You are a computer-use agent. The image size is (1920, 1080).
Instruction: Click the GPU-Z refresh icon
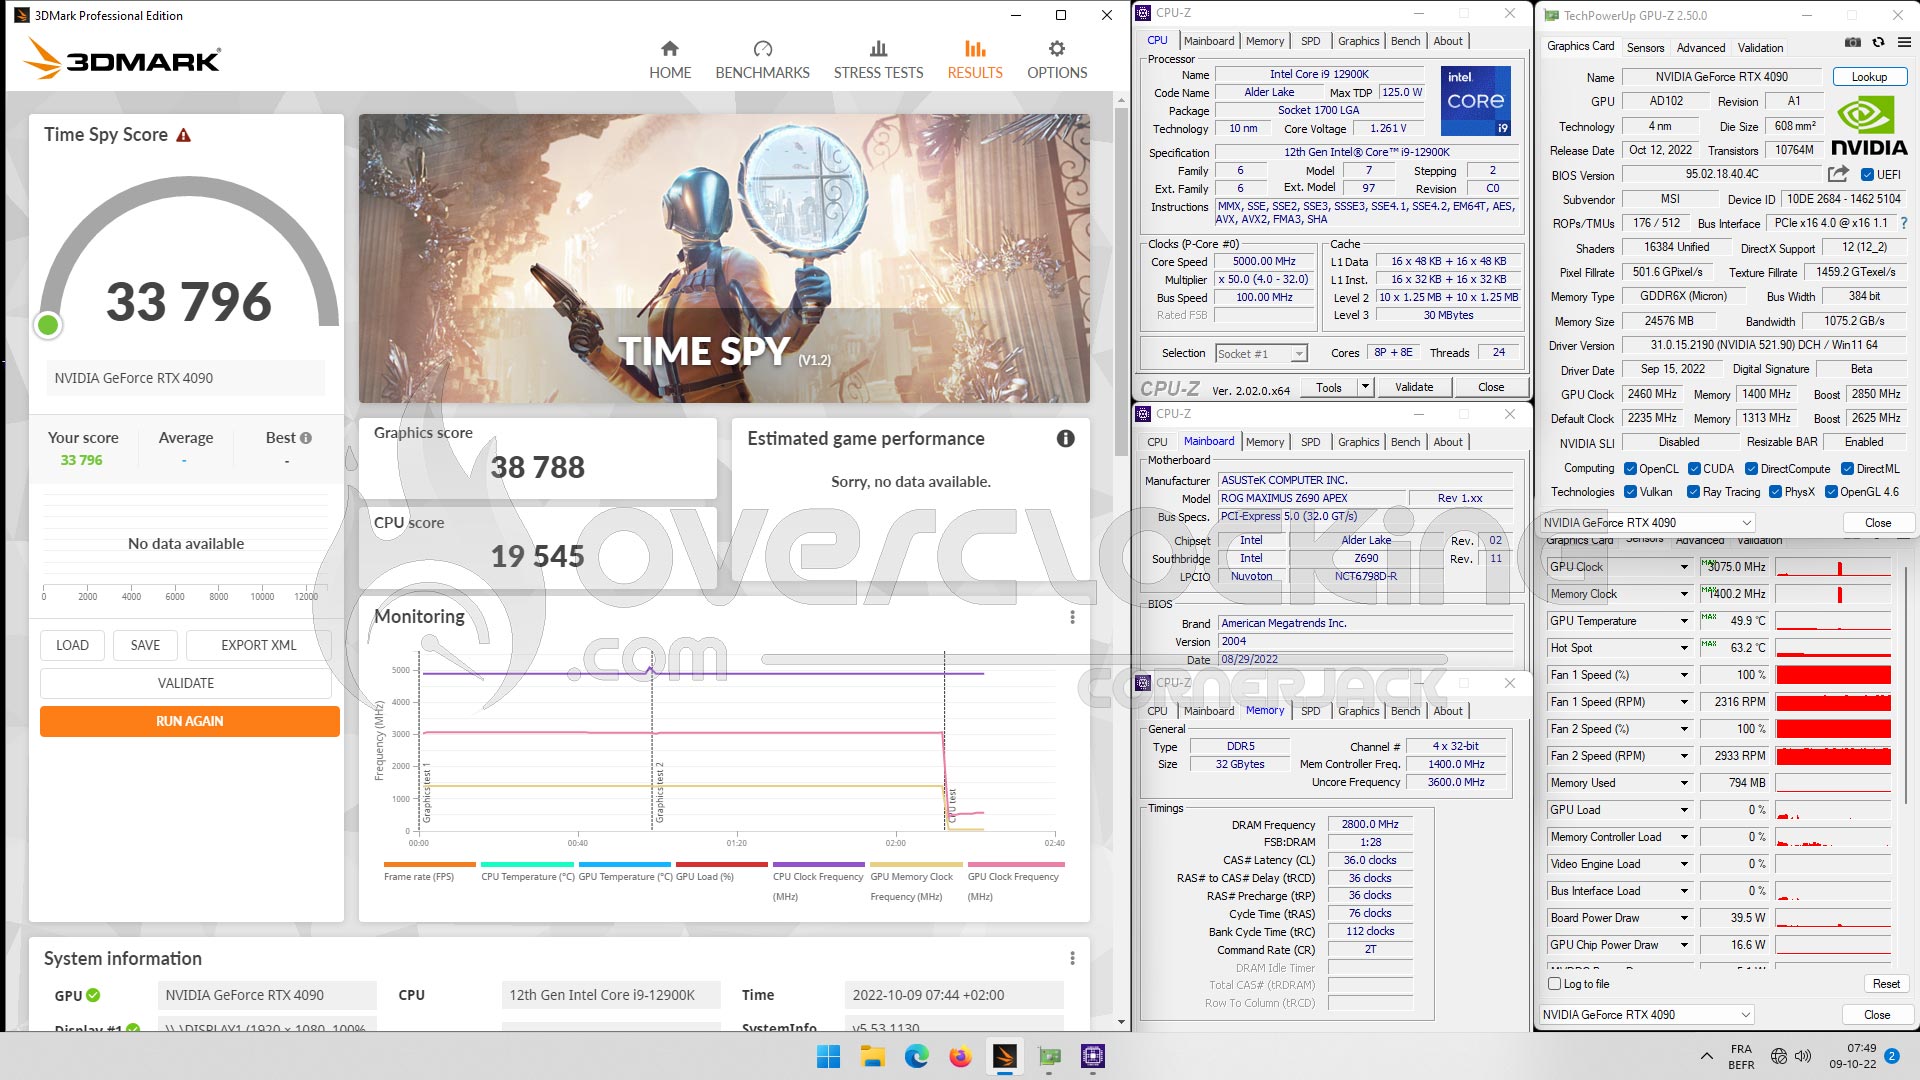point(1878,42)
